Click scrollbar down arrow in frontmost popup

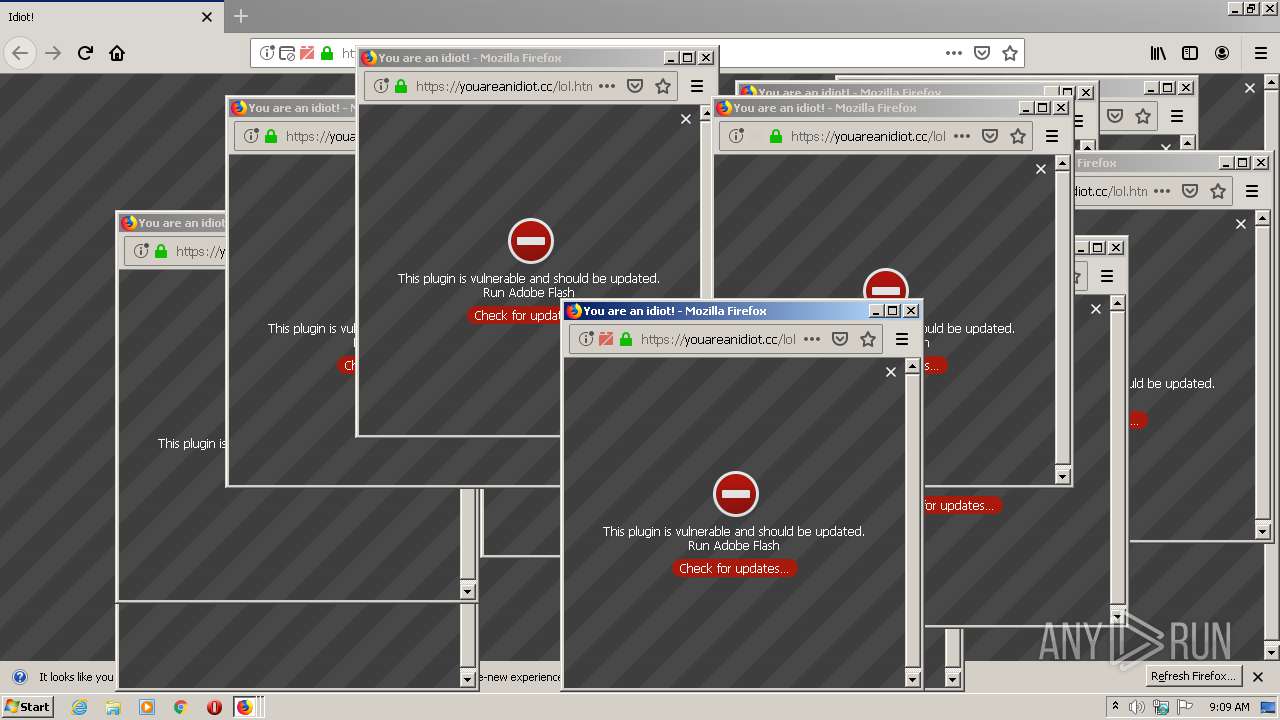912,679
